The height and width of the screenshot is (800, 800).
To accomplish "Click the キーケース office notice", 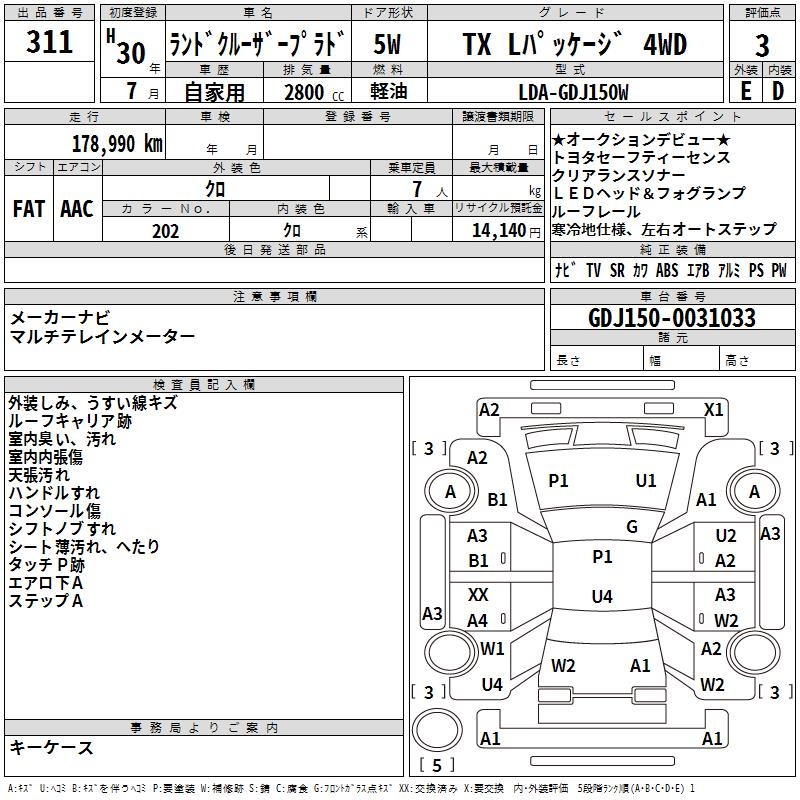I will [x=52, y=747].
